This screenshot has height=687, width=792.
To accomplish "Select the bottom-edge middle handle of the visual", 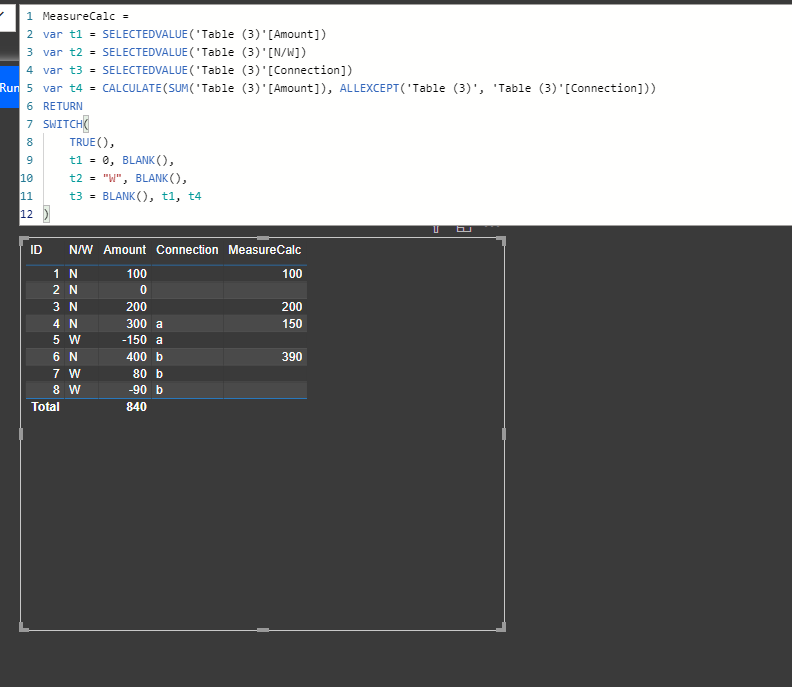I will [x=263, y=630].
